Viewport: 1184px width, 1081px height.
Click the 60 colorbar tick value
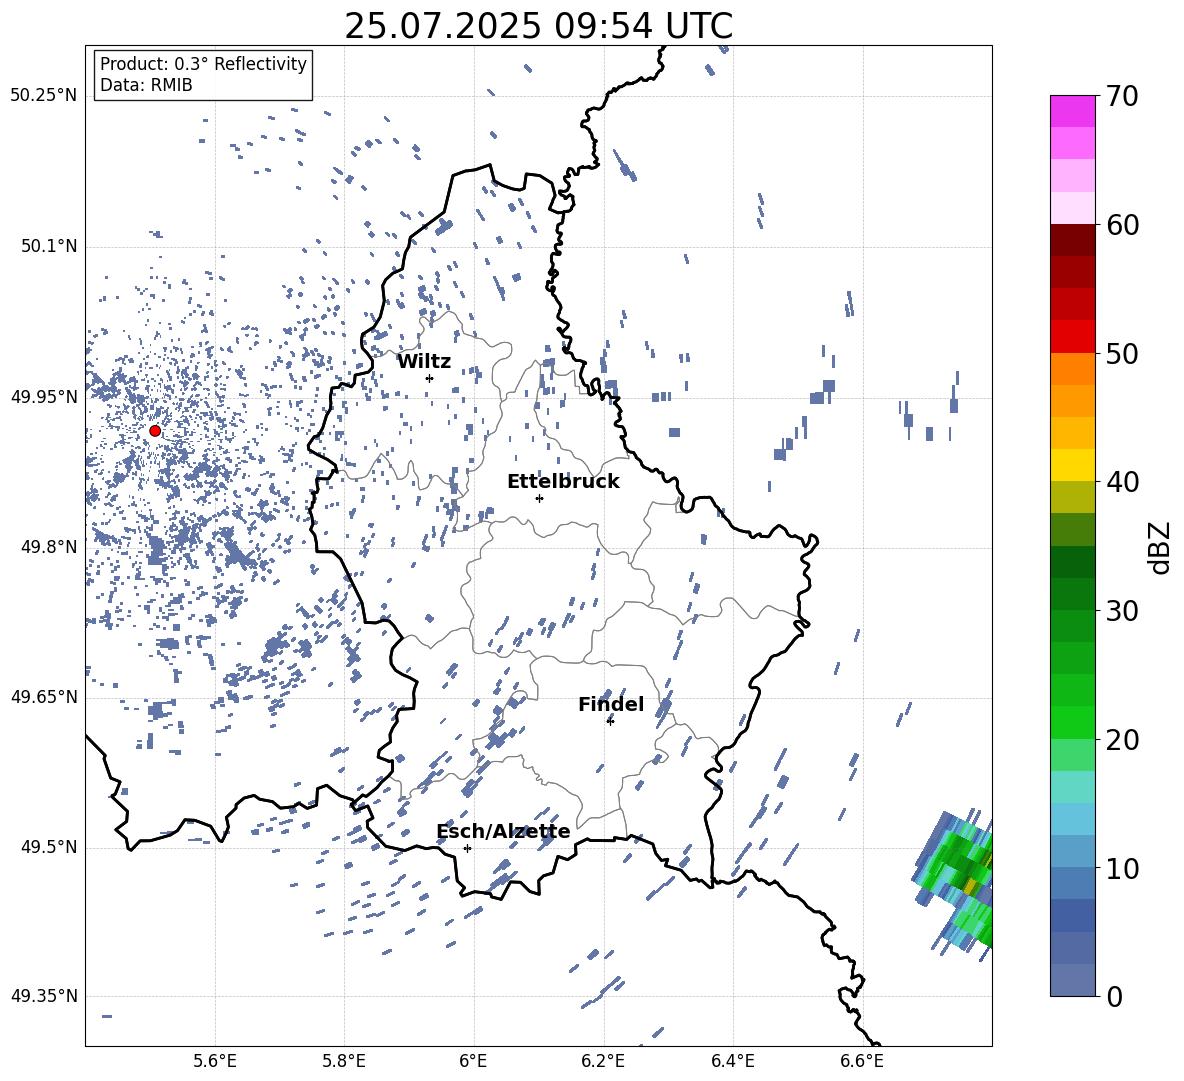[x=1122, y=225]
